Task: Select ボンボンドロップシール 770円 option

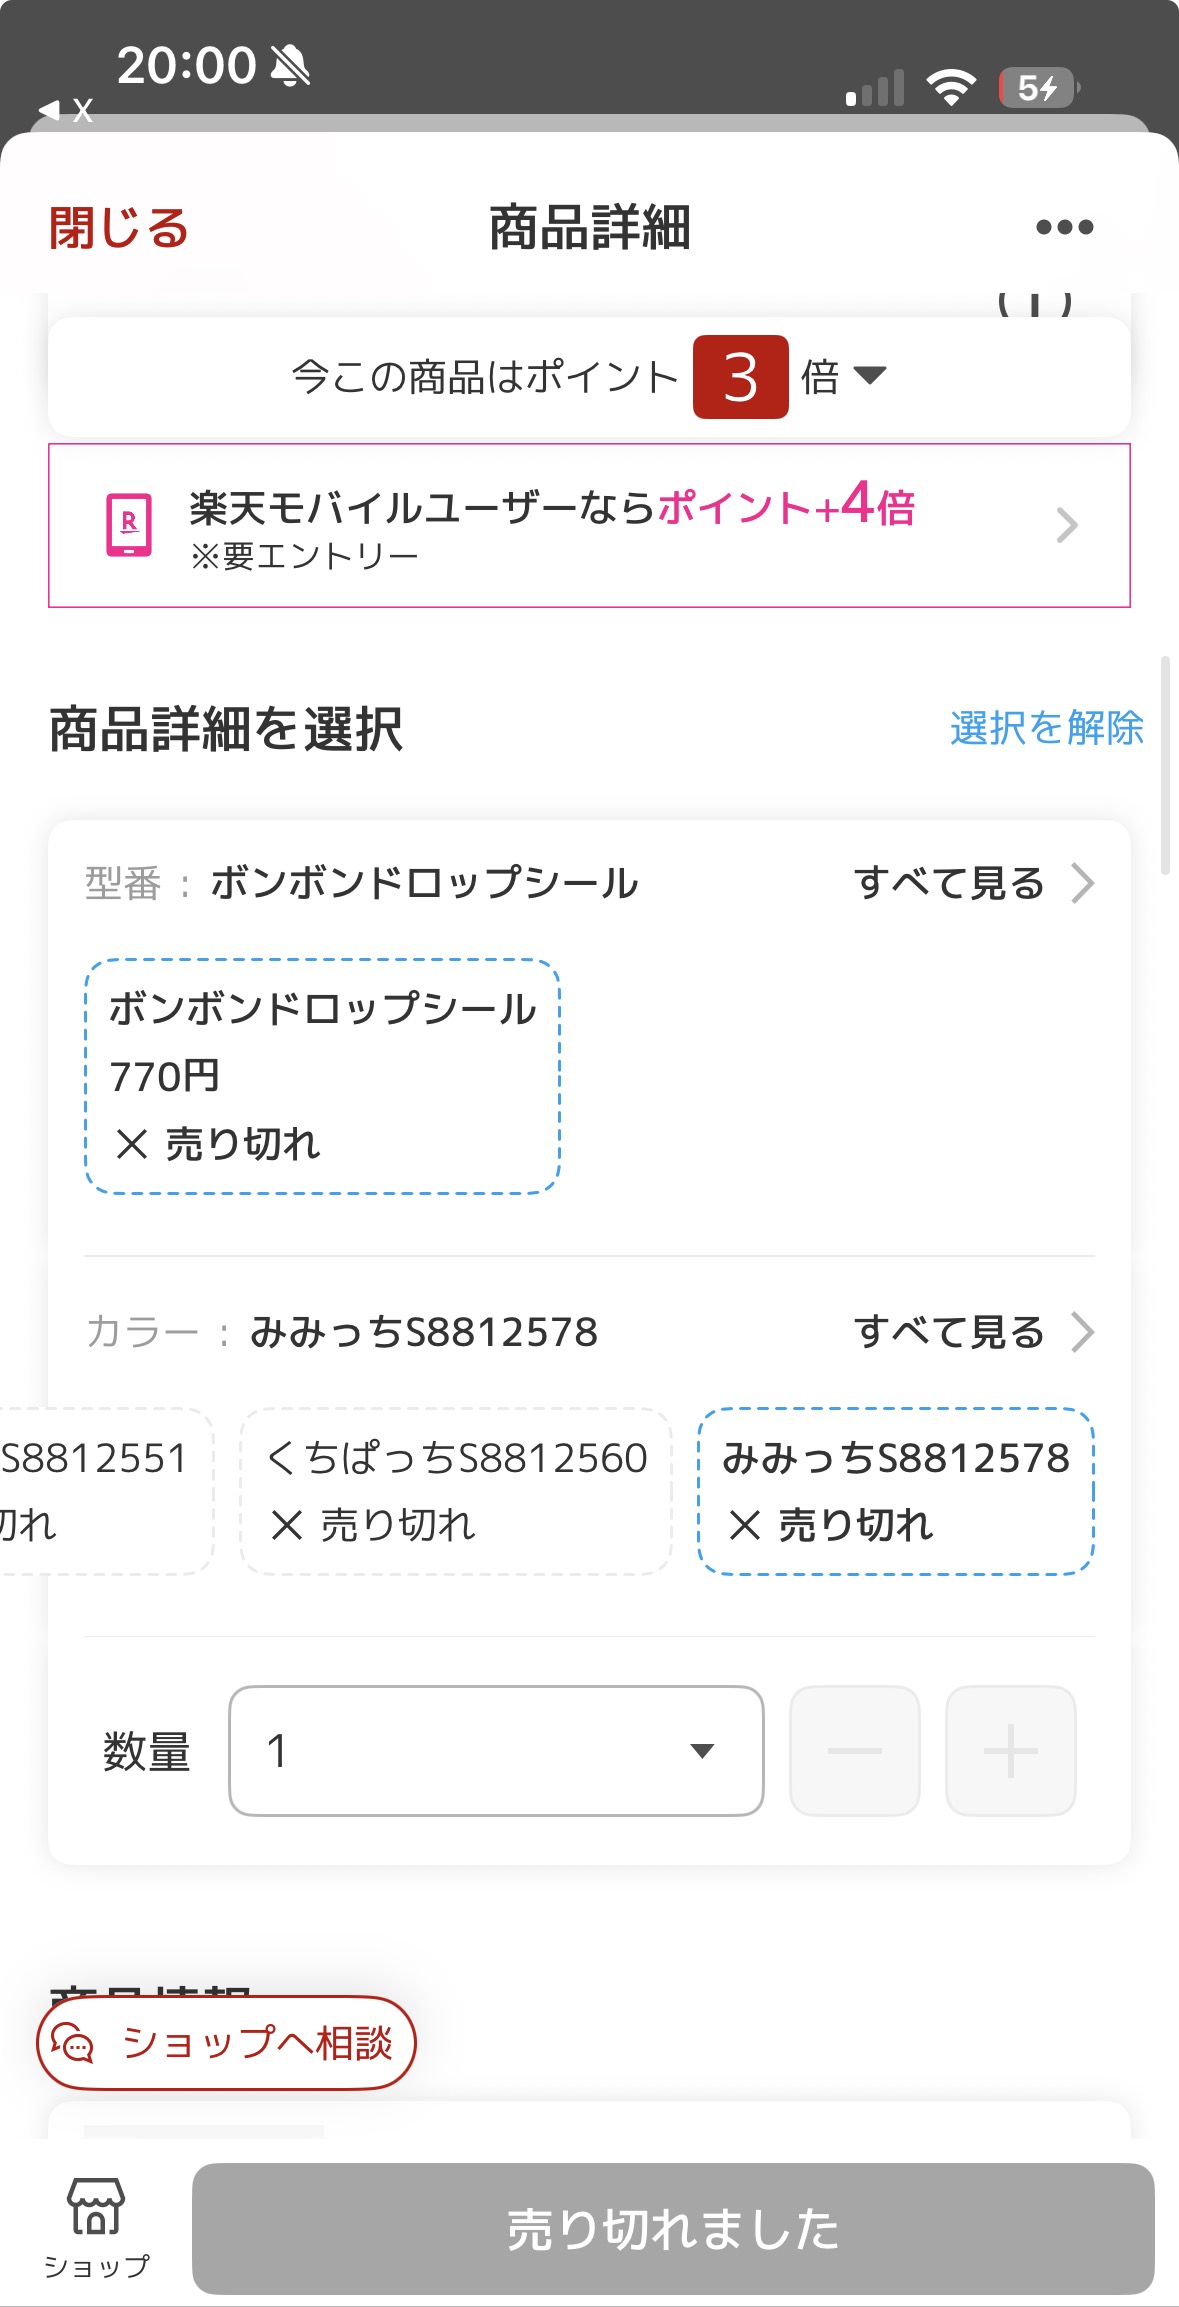Action: (322, 1076)
